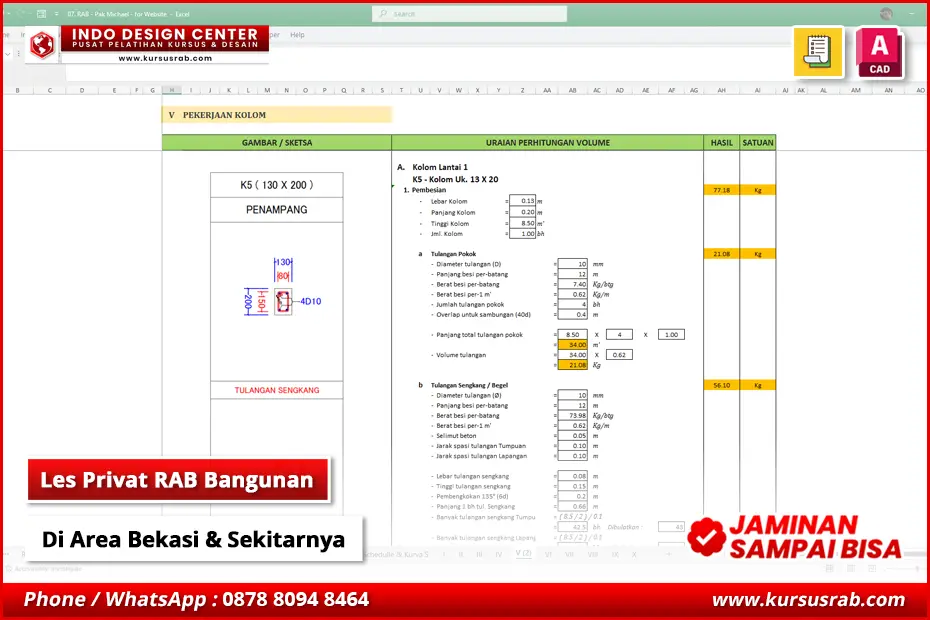The image size is (930, 620).
Task: Select the TULANGAN SENGKANG red label
Action: click(x=276, y=390)
